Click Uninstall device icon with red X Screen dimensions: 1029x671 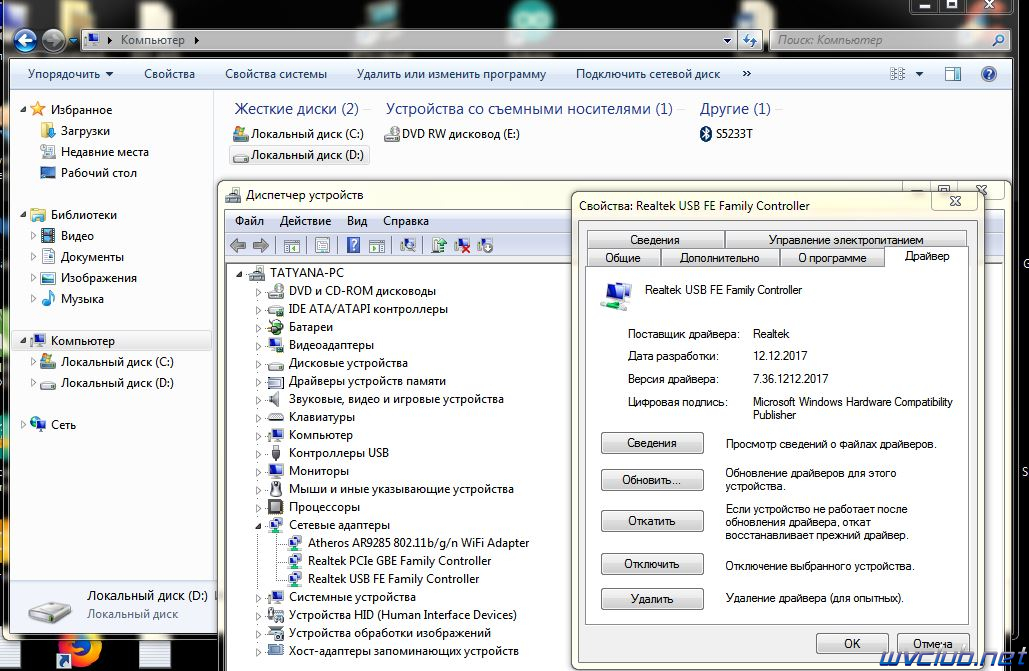[462, 246]
